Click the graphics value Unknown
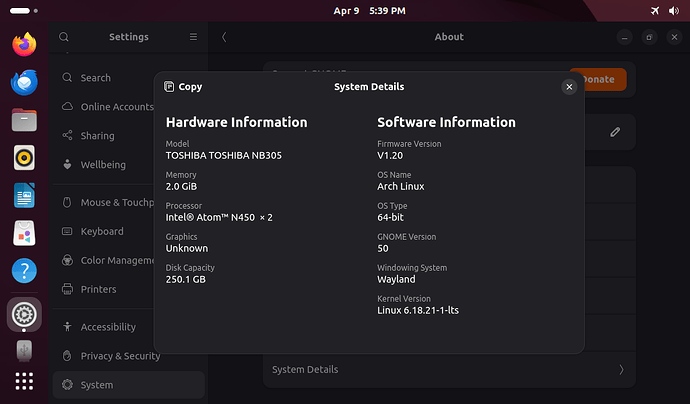Image resolution: width=690 pixels, height=404 pixels. (187, 248)
